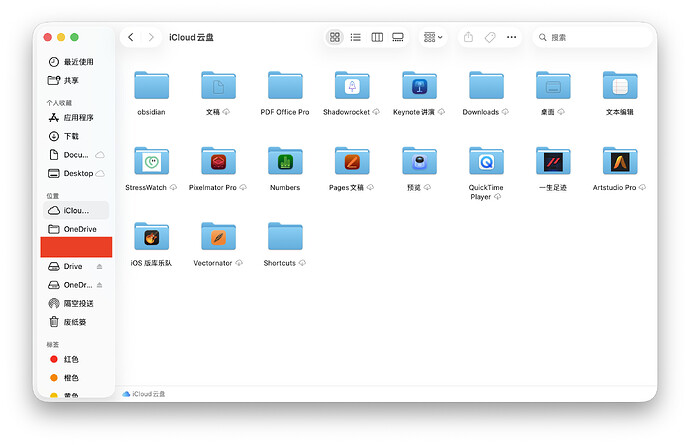Open the grouping options dropdown

pos(433,37)
